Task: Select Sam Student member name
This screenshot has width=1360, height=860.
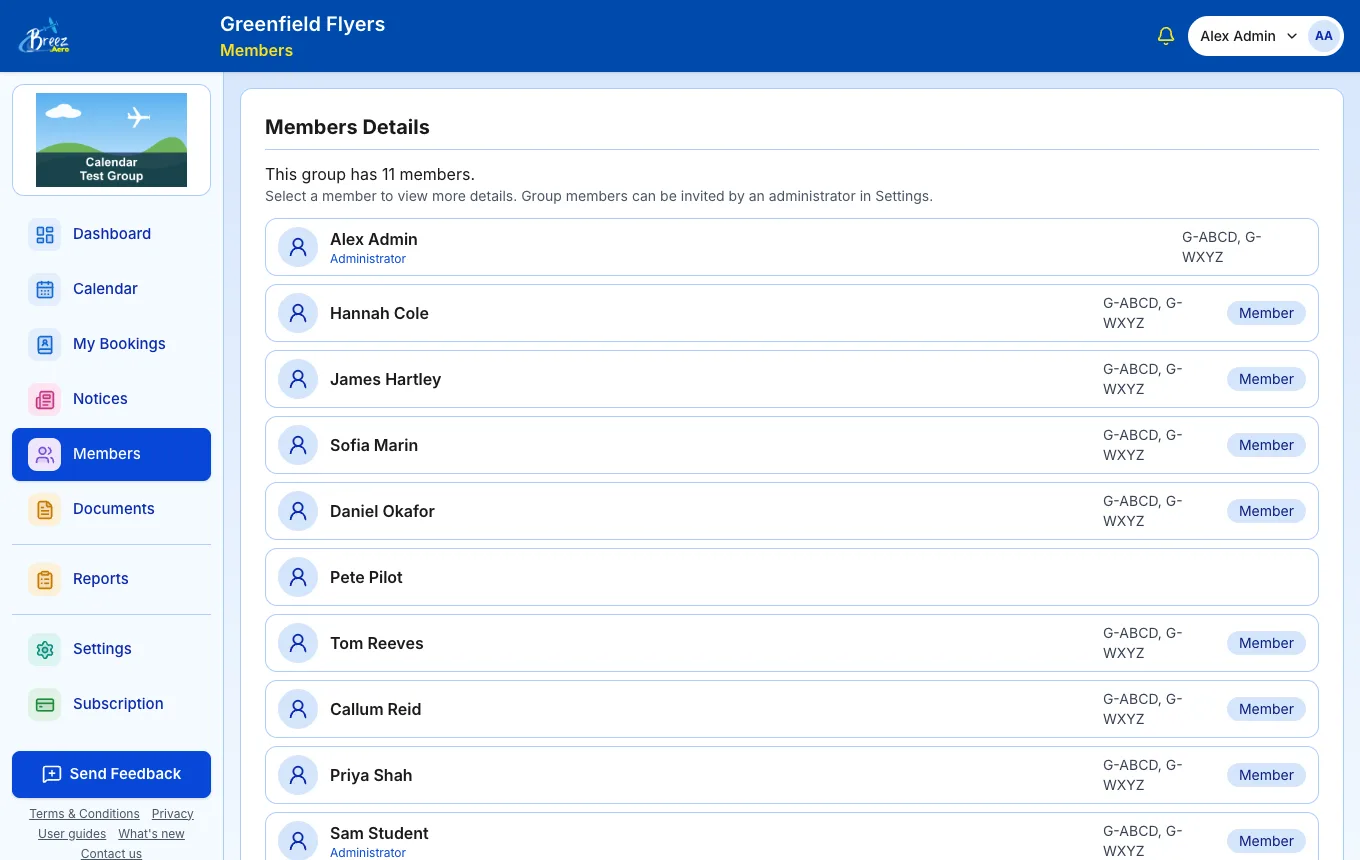Action: pyautogui.click(x=379, y=833)
